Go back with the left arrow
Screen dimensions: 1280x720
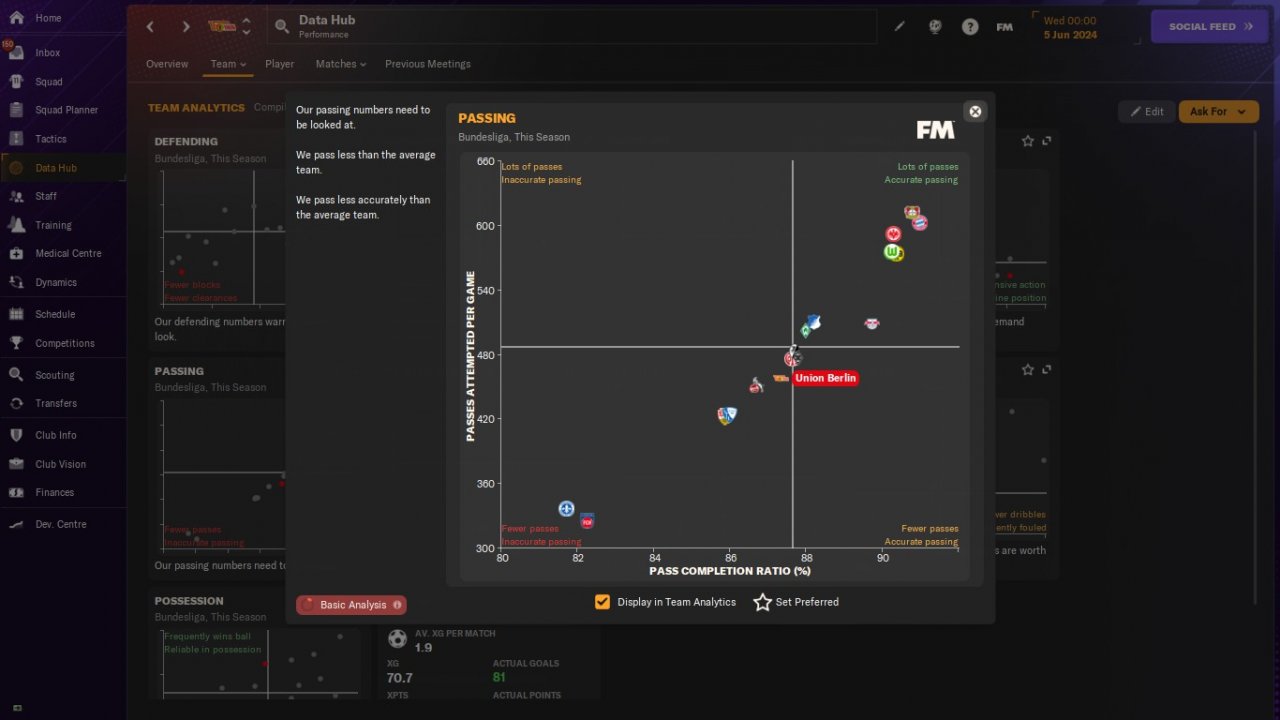tap(151, 27)
